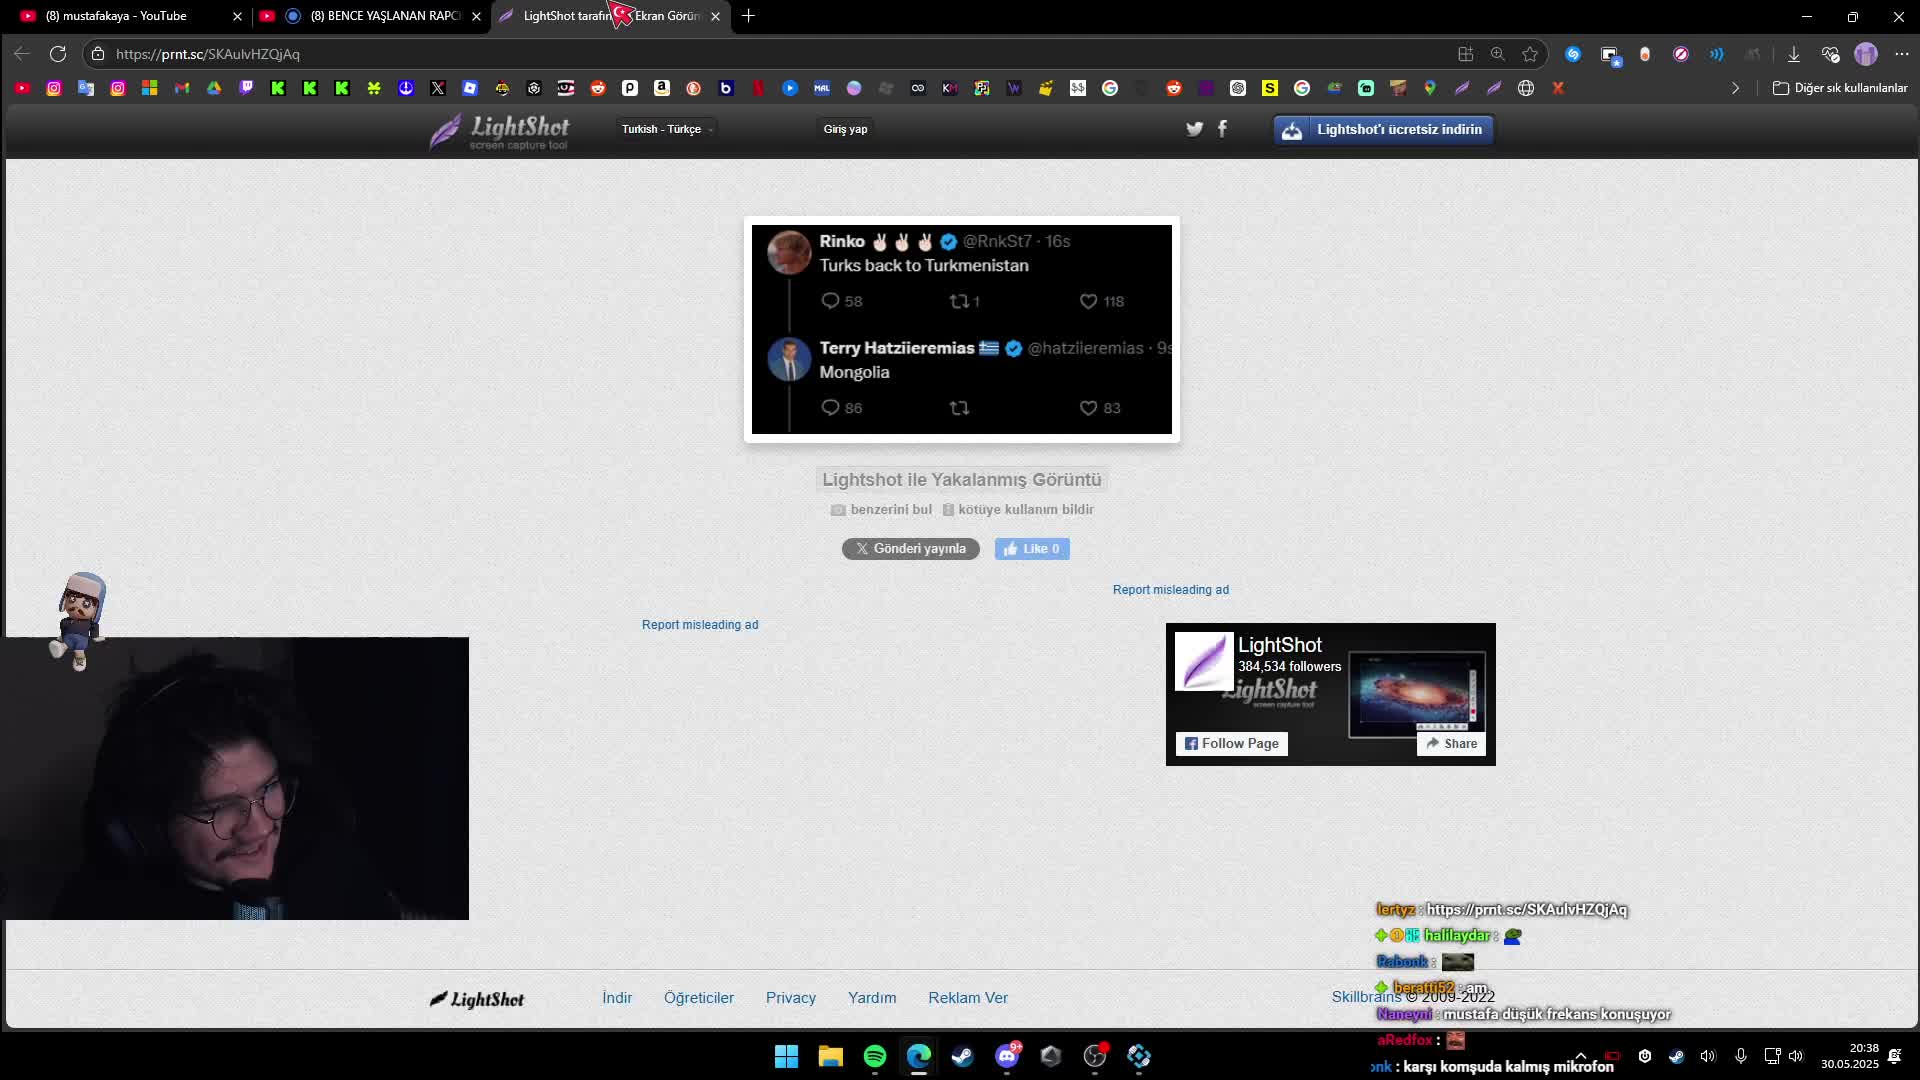Click the browser refresh icon
Viewport: 1920px width, 1080px height.
pos(58,54)
